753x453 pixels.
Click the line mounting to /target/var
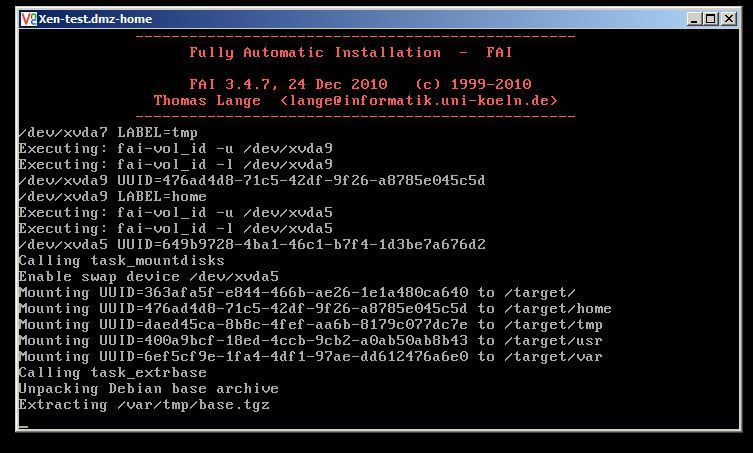[310, 356]
